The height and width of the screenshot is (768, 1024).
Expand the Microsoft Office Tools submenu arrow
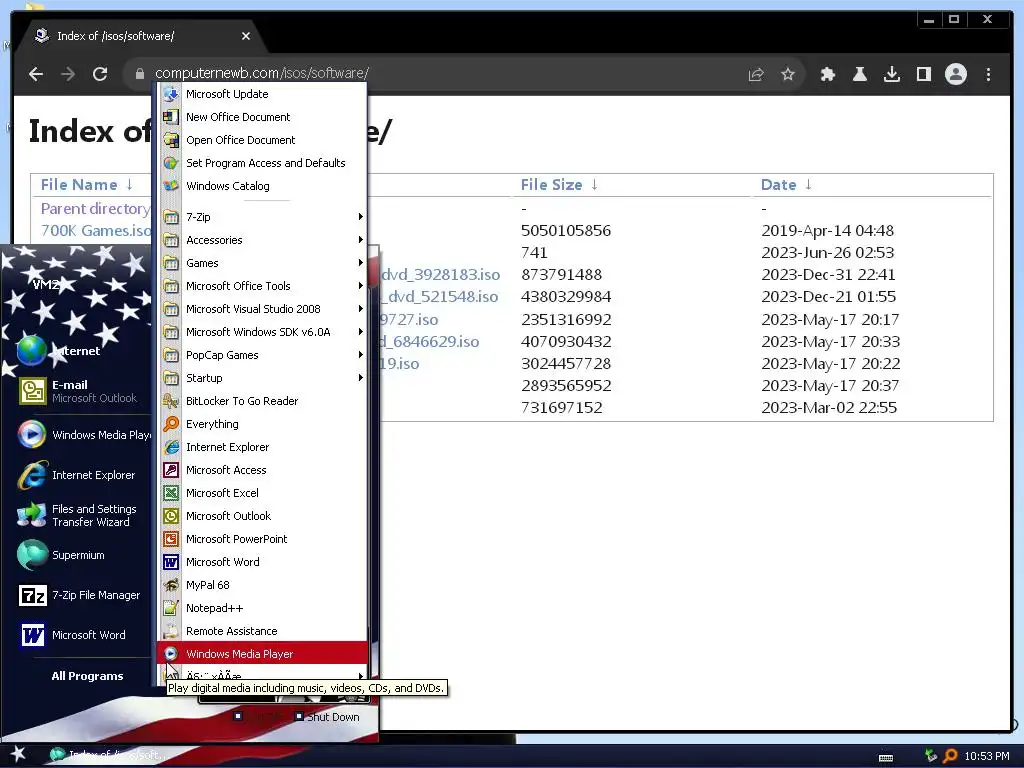[360, 286]
